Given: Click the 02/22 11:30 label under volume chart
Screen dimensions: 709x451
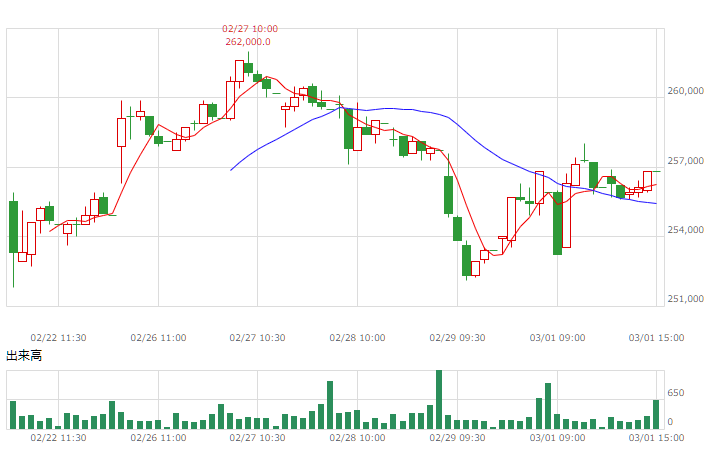Looking at the screenshot, I should [x=58, y=438].
